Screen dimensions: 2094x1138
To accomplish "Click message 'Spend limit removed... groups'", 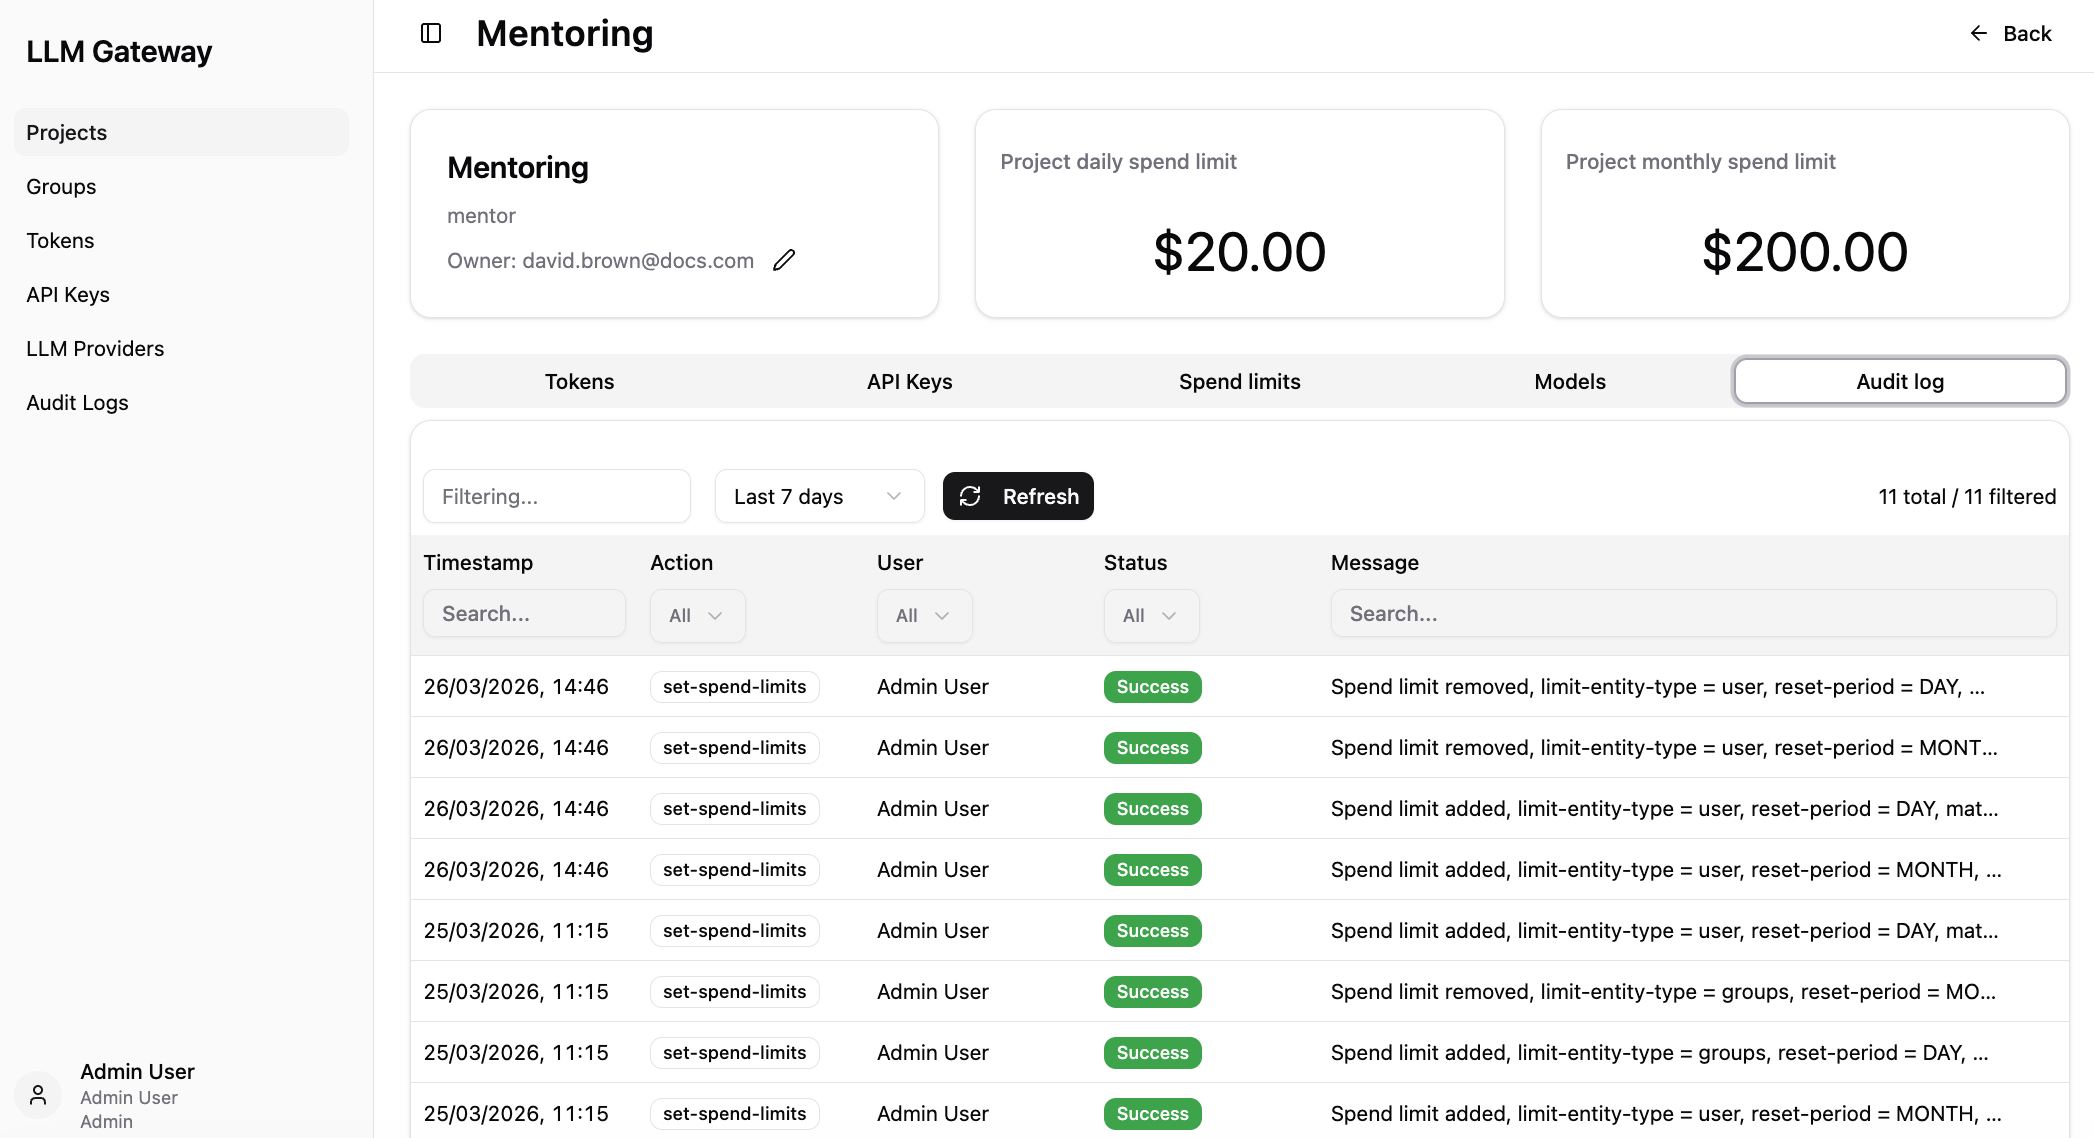I will click(x=1663, y=991).
